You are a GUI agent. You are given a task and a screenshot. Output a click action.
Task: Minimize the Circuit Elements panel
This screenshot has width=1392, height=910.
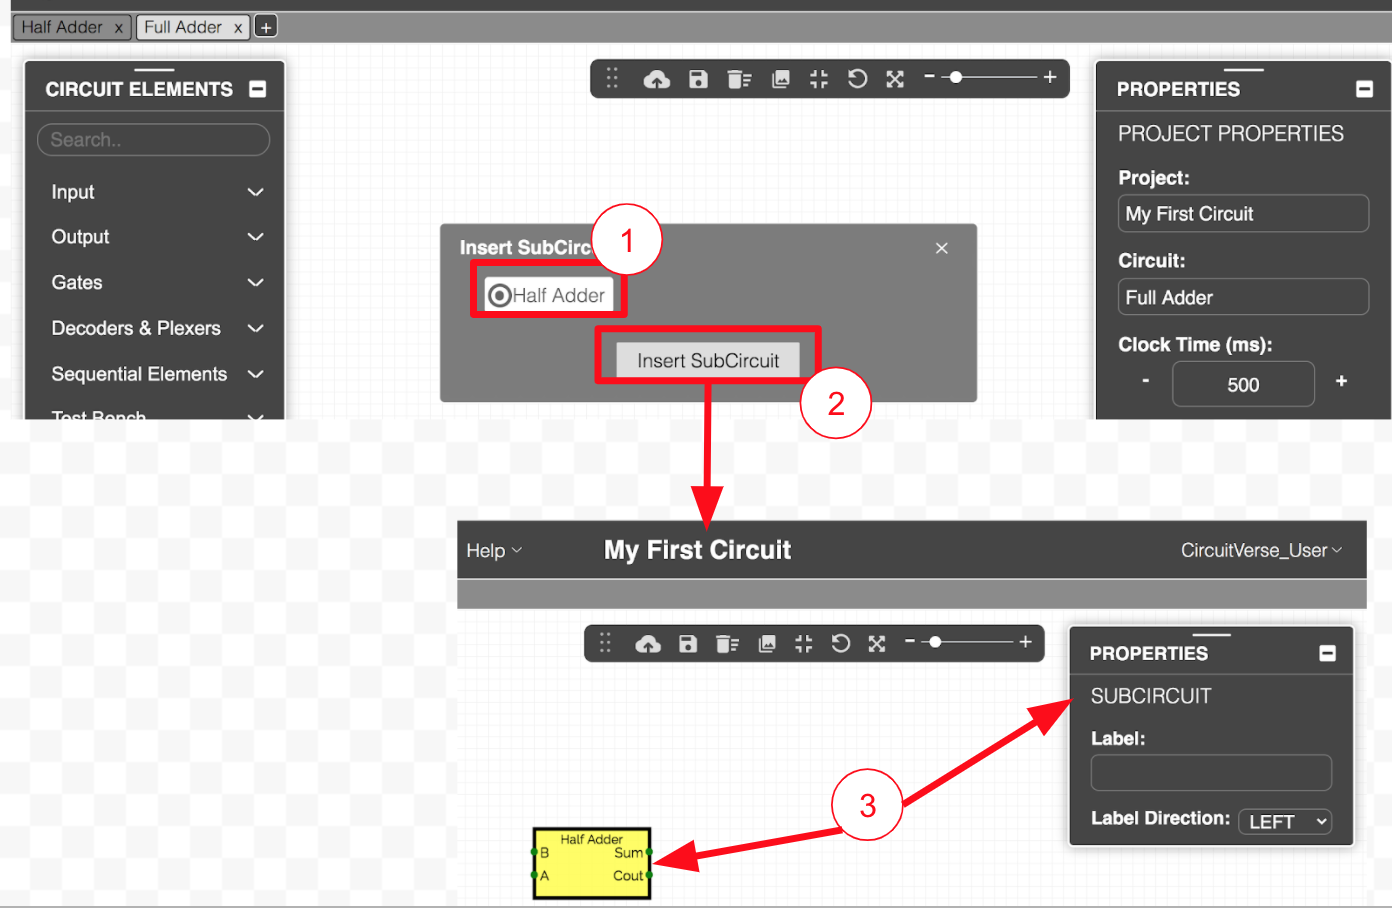(258, 89)
